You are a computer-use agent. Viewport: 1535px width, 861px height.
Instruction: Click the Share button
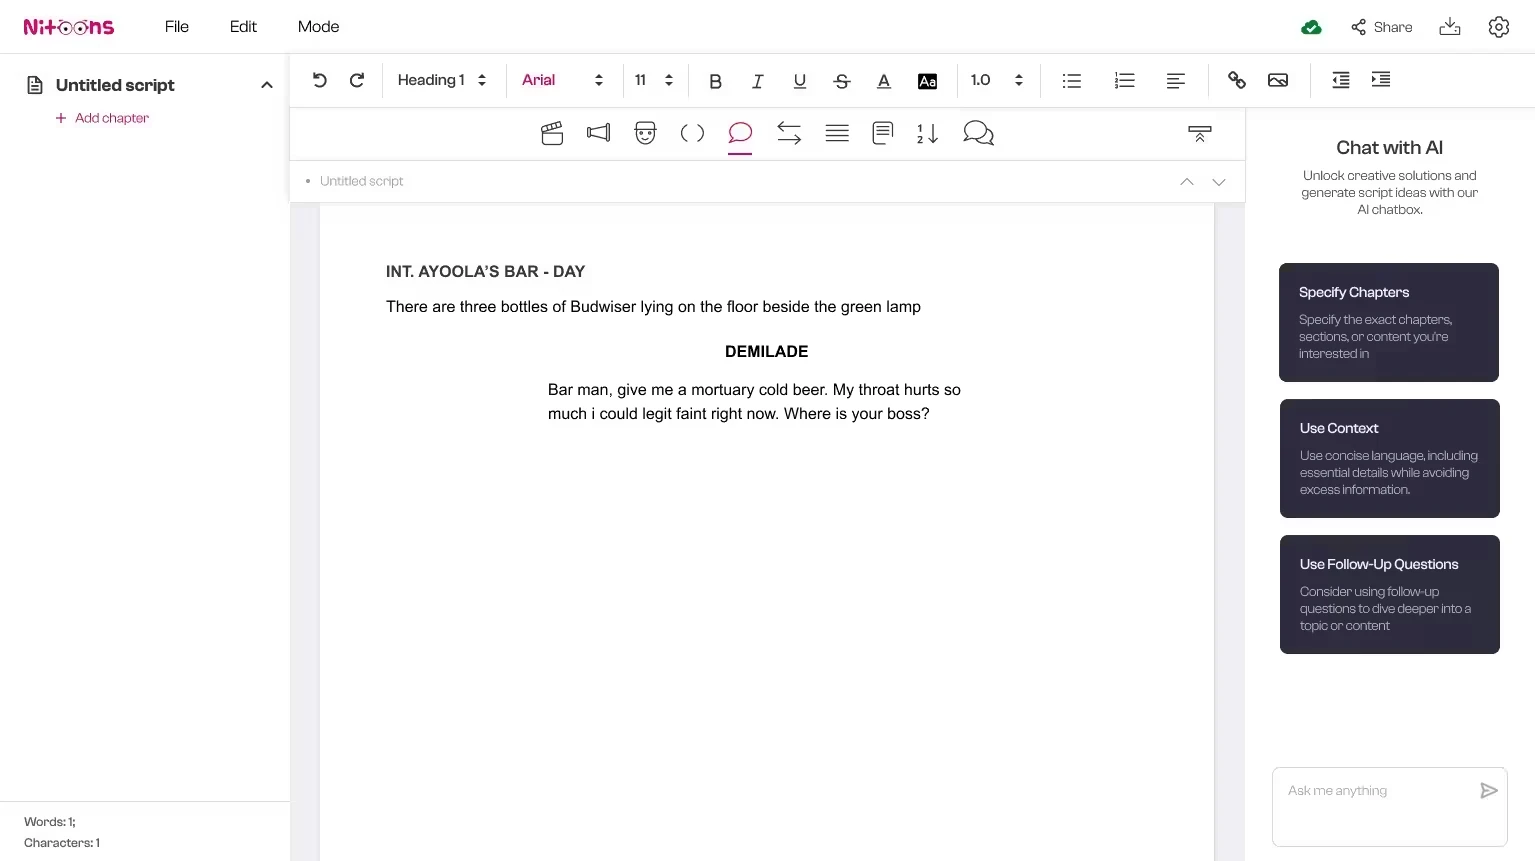tap(1381, 27)
